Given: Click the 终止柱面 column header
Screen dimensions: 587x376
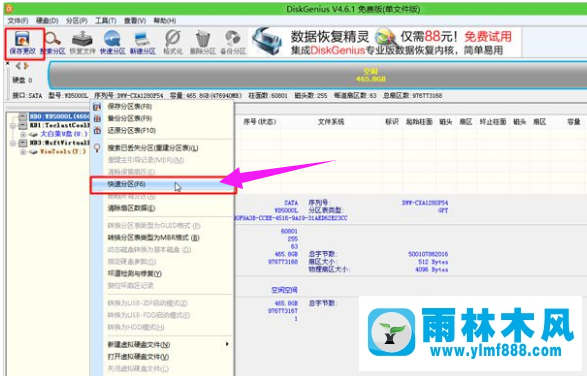Looking at the screenshot, I should 493,122.
